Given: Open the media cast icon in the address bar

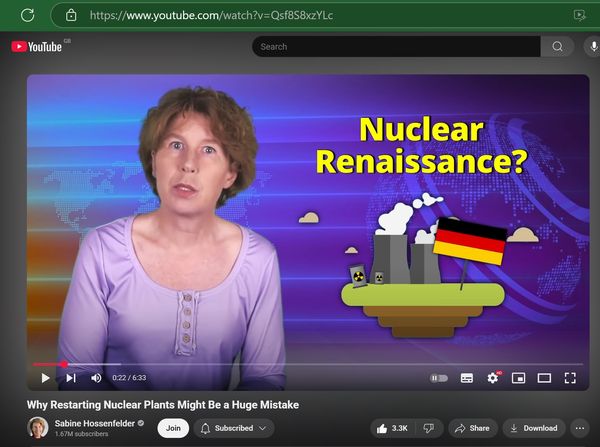Looking at the screenshot, I should (x=580, y=15).
